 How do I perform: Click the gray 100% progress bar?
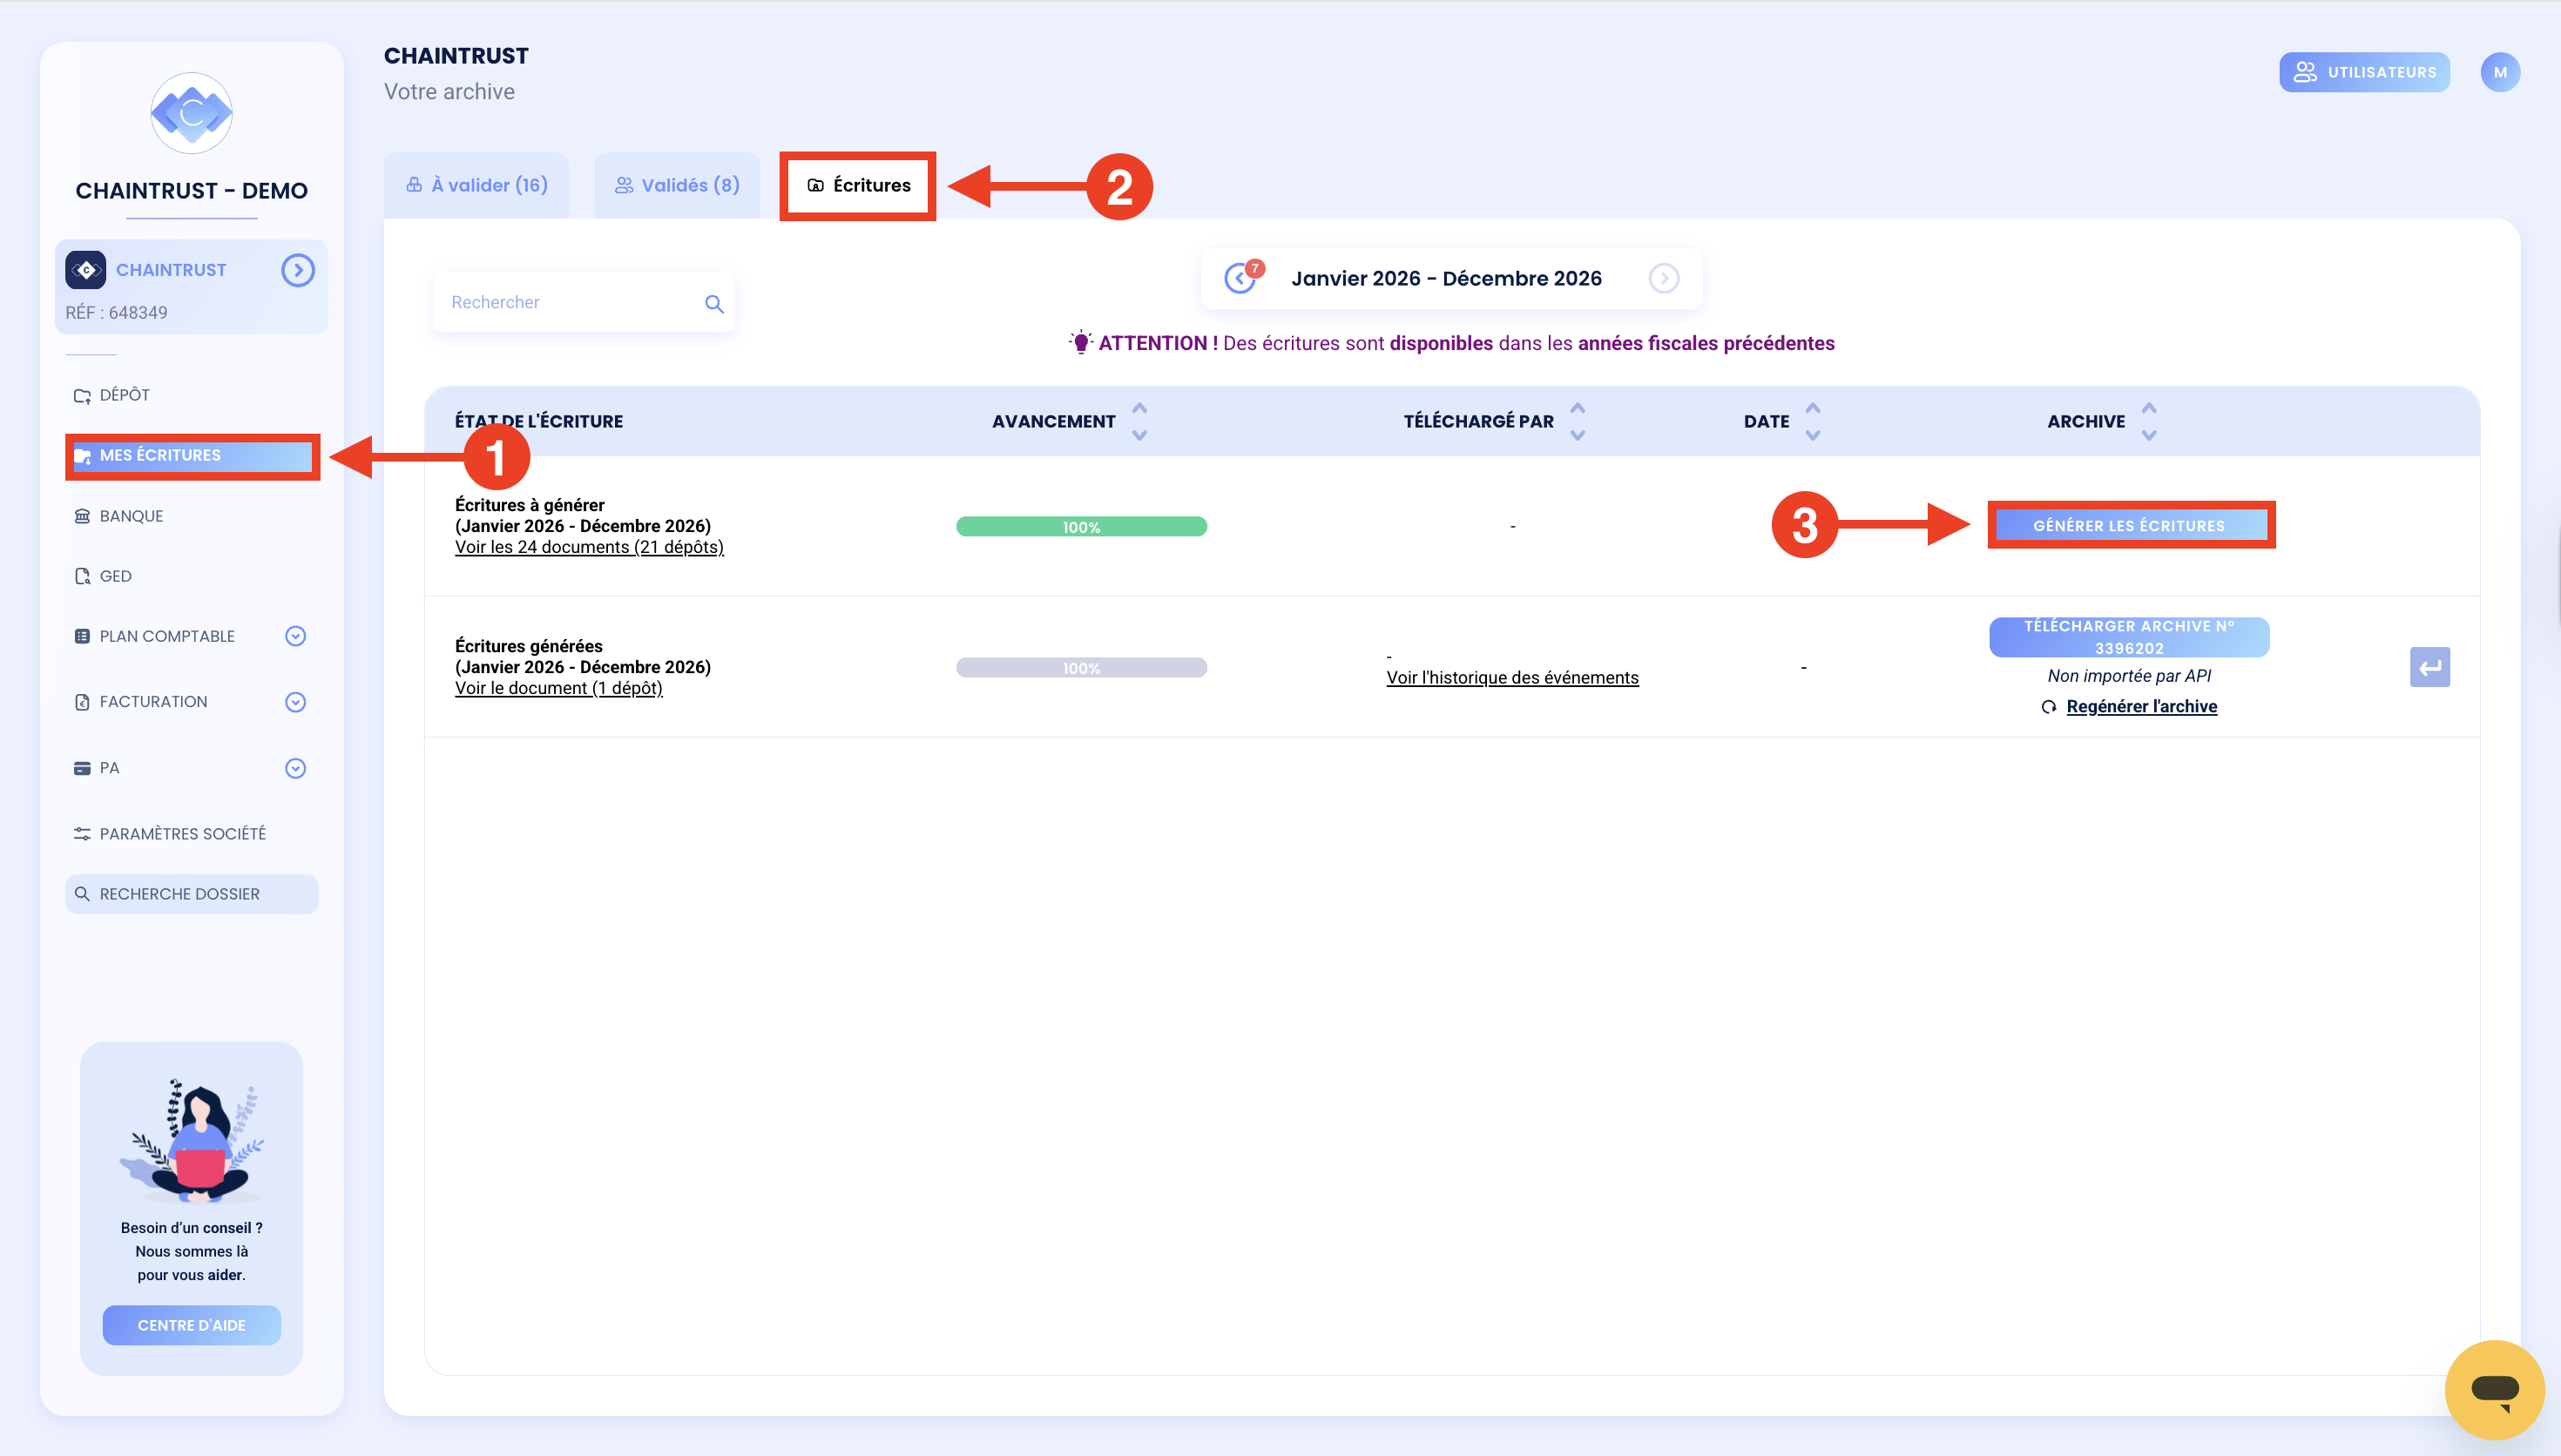click(x=1081, y=668)
